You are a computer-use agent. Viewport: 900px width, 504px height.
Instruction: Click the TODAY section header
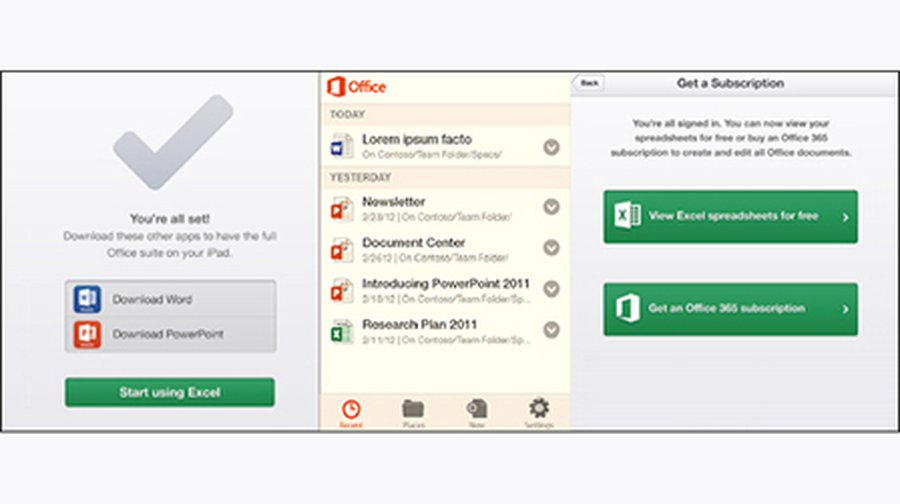coord(446,114)
